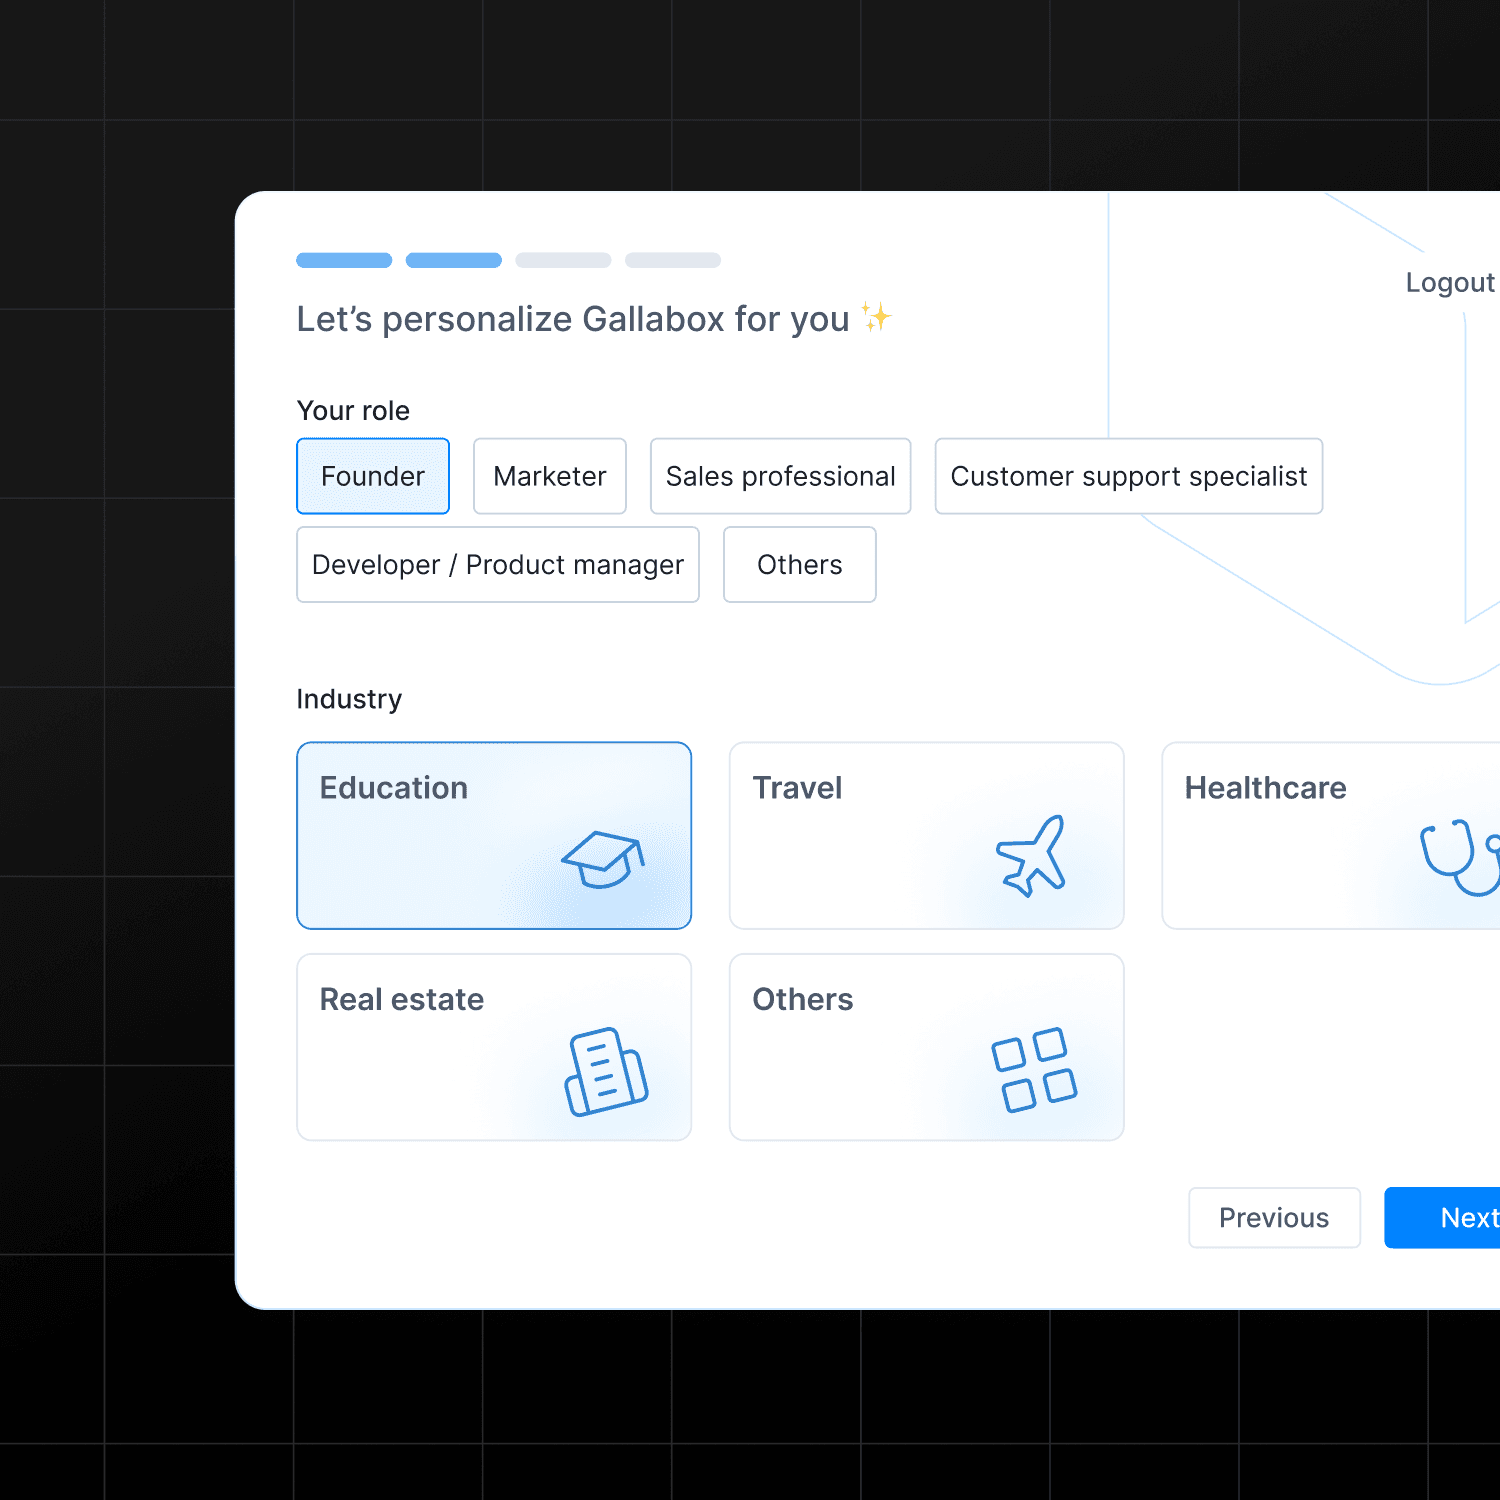Click the "Your role" label
1500x1500 pixels.
tap(353, 411)
